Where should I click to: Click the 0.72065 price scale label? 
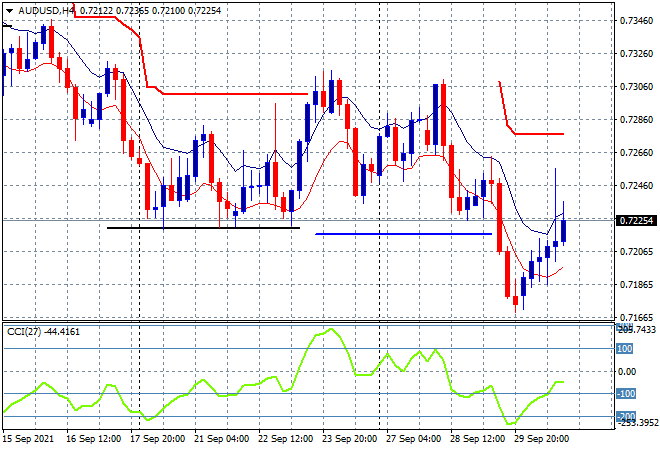pos(636,252)
